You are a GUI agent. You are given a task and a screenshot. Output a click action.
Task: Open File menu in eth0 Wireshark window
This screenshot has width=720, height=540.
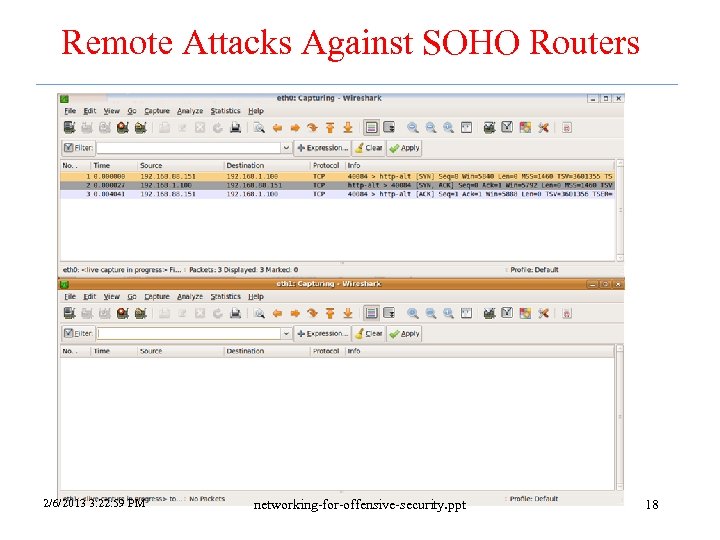pos(70,111)
